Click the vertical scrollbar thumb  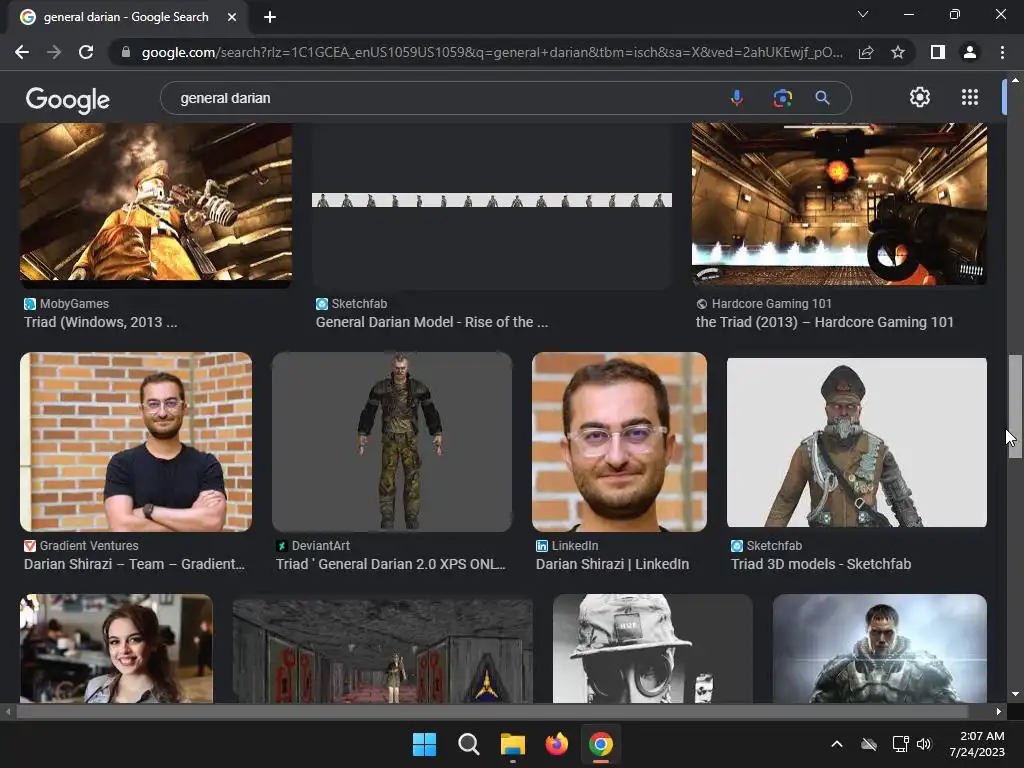click(1015, 406)
